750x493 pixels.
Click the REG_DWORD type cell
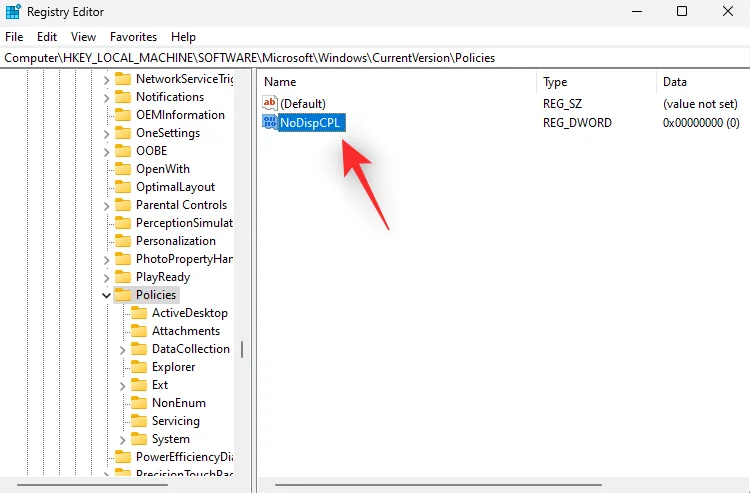(x=577, y=123)
